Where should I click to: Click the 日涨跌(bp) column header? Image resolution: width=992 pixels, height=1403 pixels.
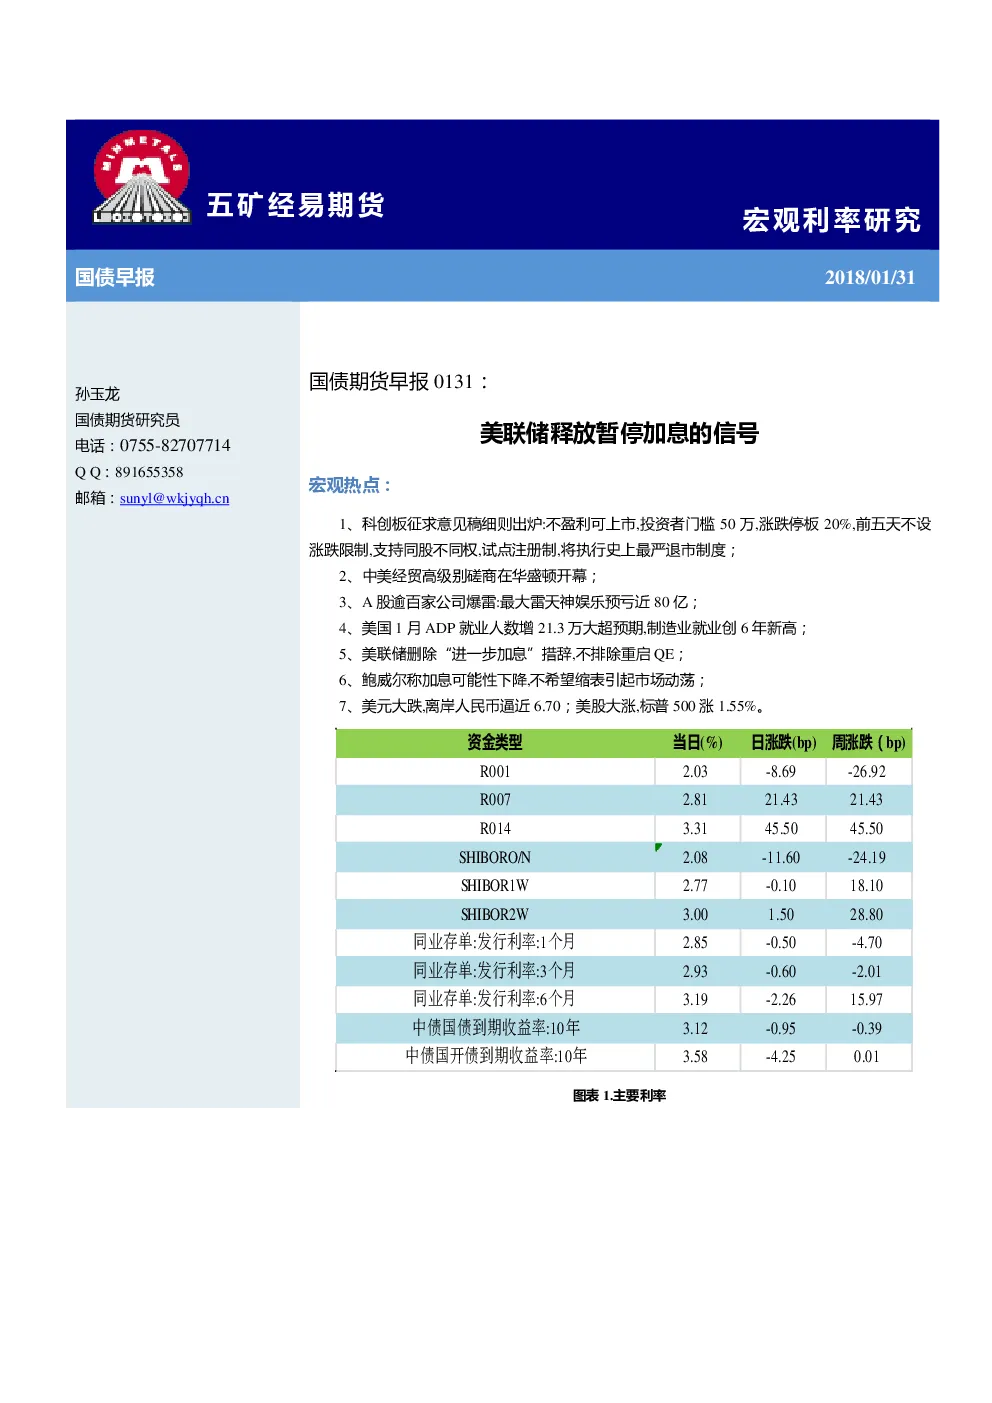[x=783, y=742]
